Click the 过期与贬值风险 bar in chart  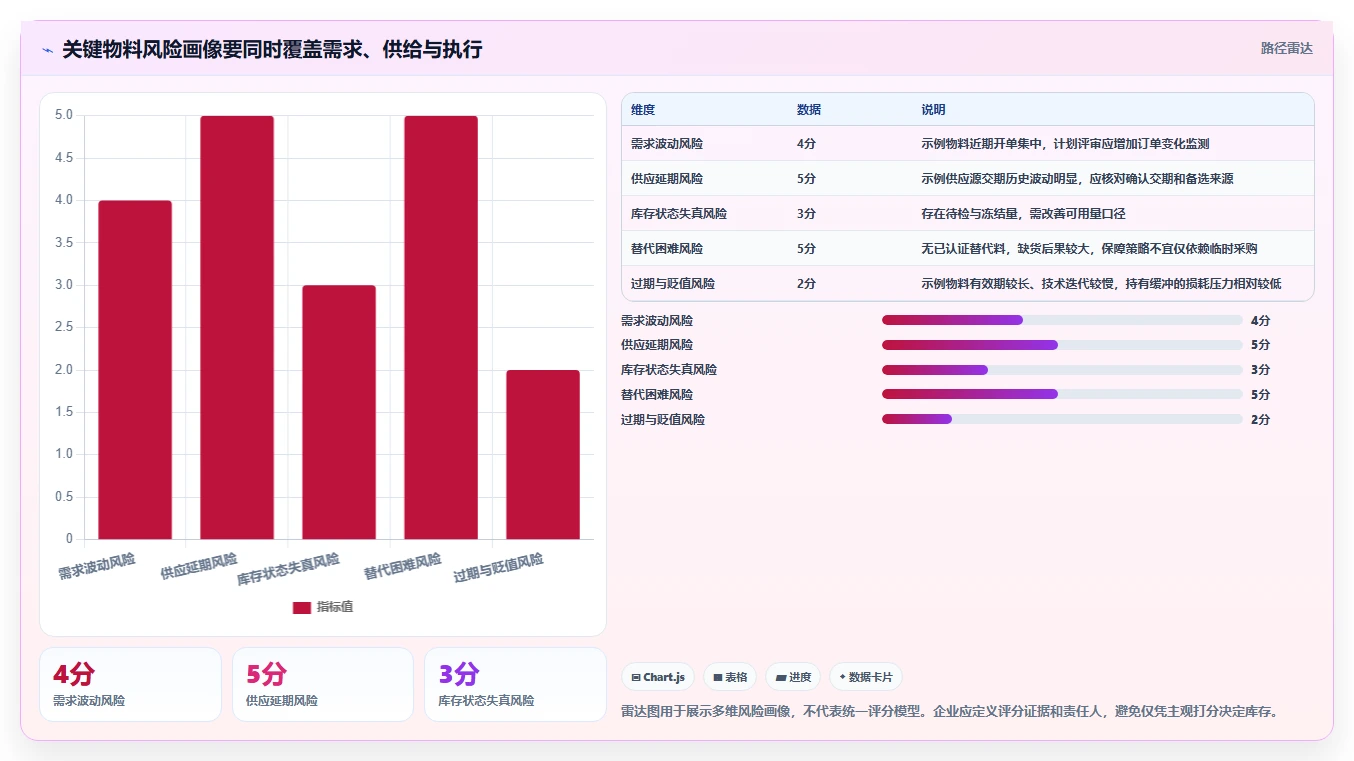(543, 455)
